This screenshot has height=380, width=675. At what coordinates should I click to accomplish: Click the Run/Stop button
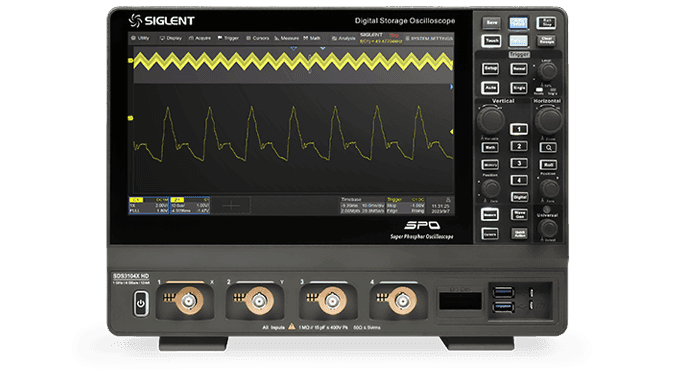point(546,22)
